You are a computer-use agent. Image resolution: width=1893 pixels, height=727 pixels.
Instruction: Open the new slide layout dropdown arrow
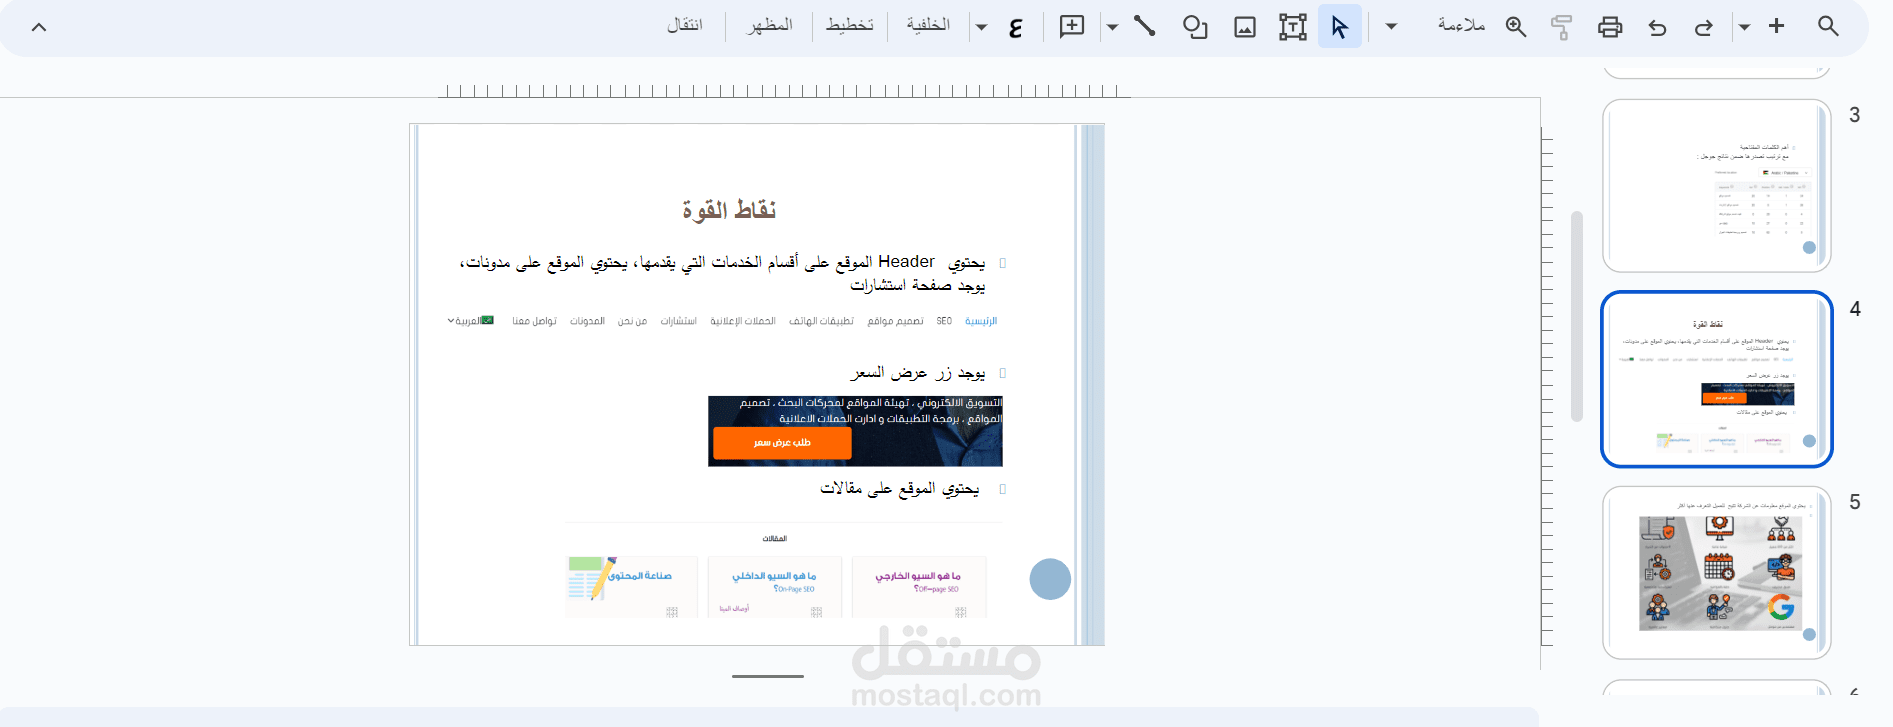point(1744,27)
